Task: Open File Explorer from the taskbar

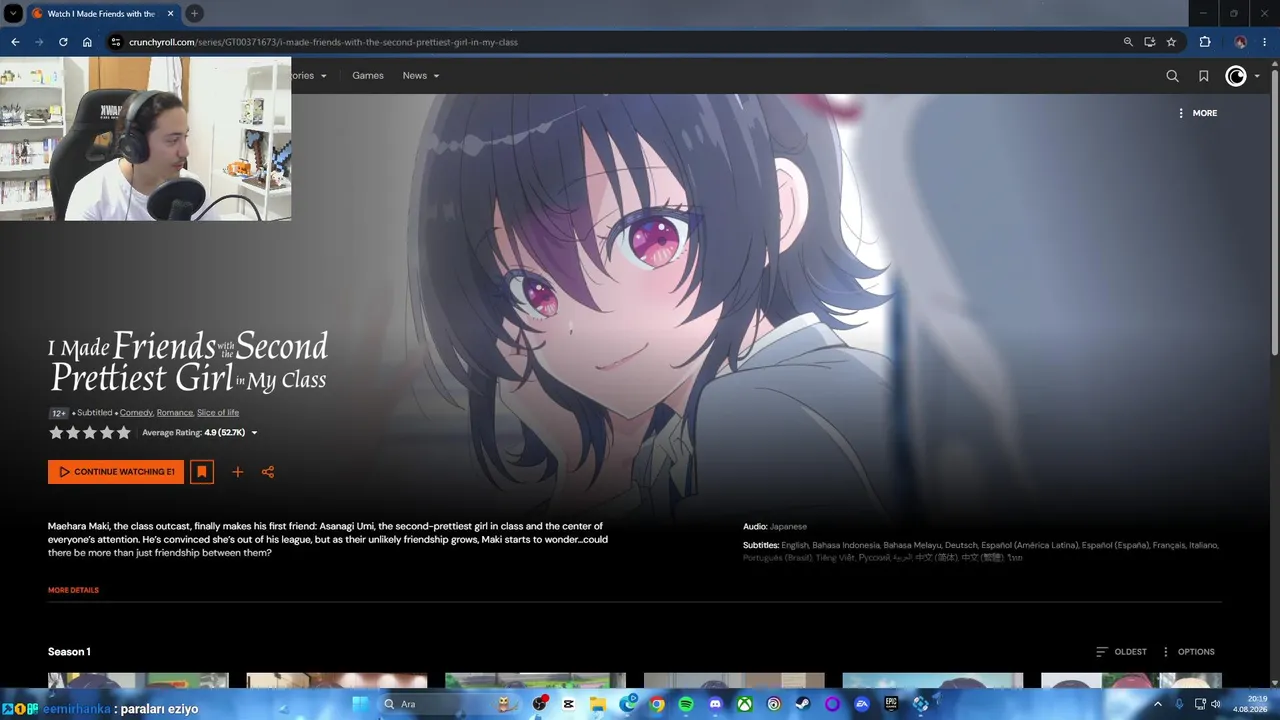Action: (599, 704)
